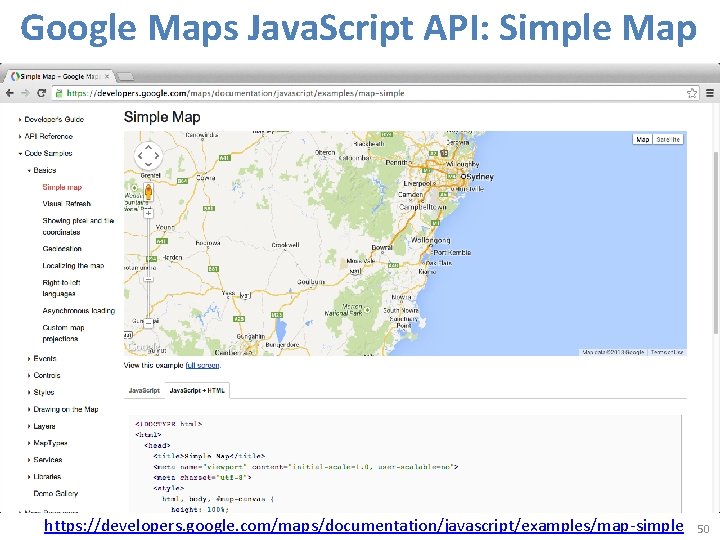This screenshot has width=720, height=540.
Task: Click the Goulburn label on the map
Action: point(311,281)
